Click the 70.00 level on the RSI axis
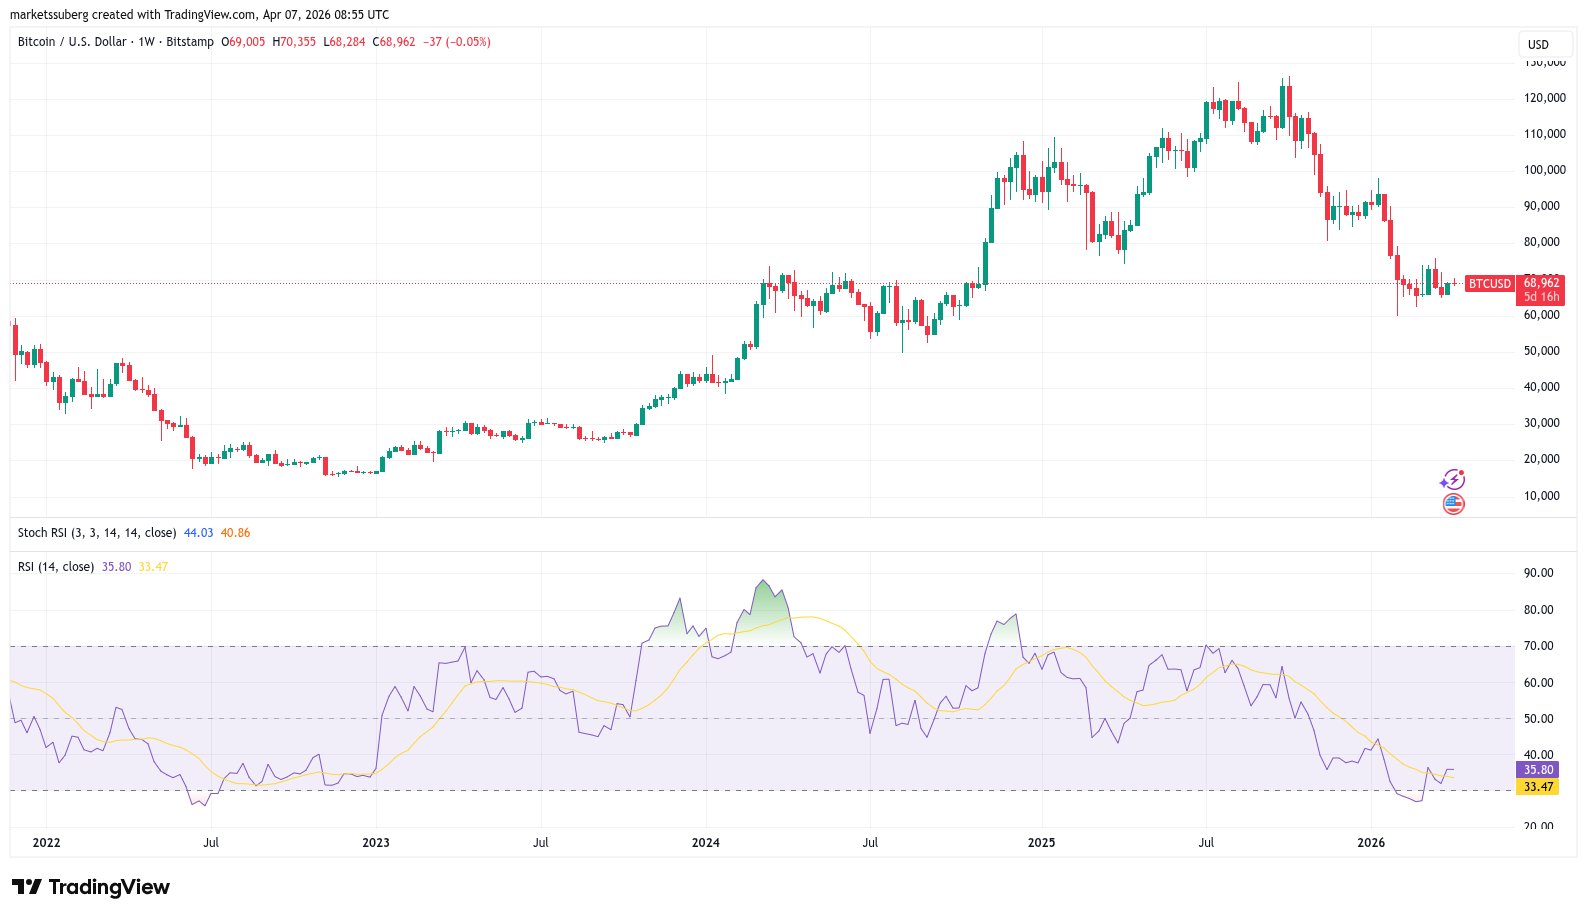The height and width of the screenshot is (917, 1587). tap(1538, 646)
